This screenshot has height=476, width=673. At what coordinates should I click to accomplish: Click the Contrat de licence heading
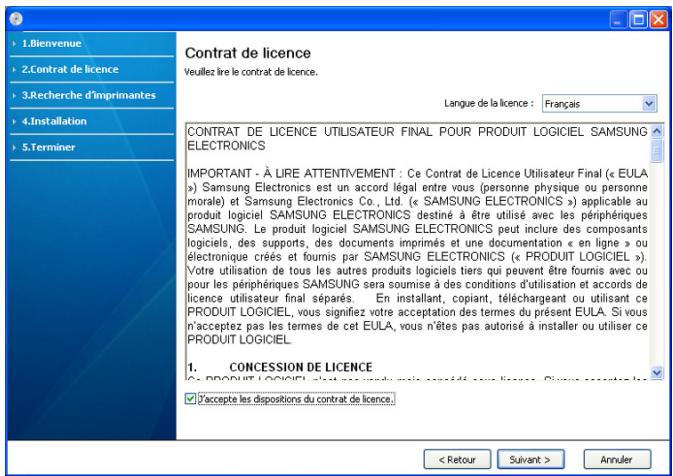click(x=248, y=53)
